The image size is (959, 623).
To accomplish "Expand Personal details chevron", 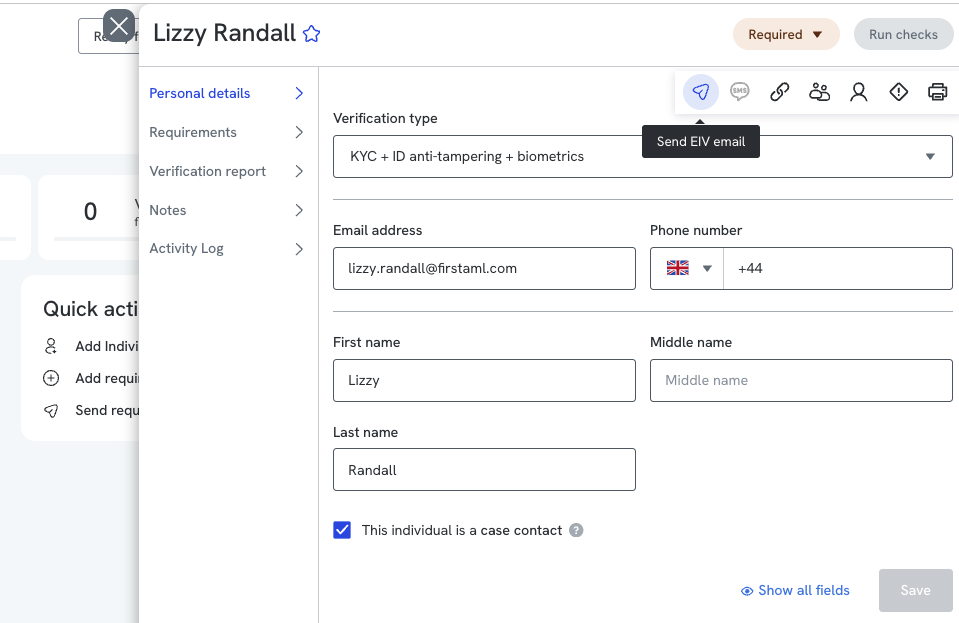I will (299, 93).
